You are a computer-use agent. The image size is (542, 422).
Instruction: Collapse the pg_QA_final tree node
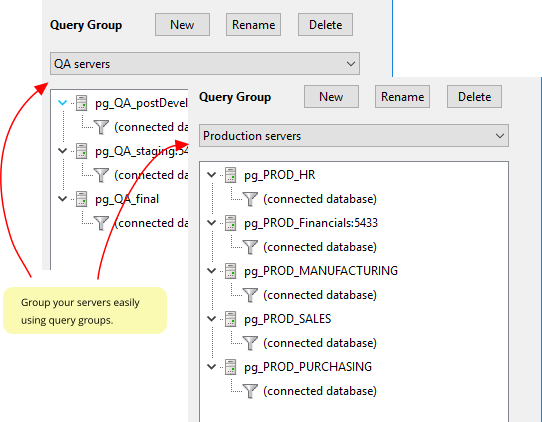point(62,199)
